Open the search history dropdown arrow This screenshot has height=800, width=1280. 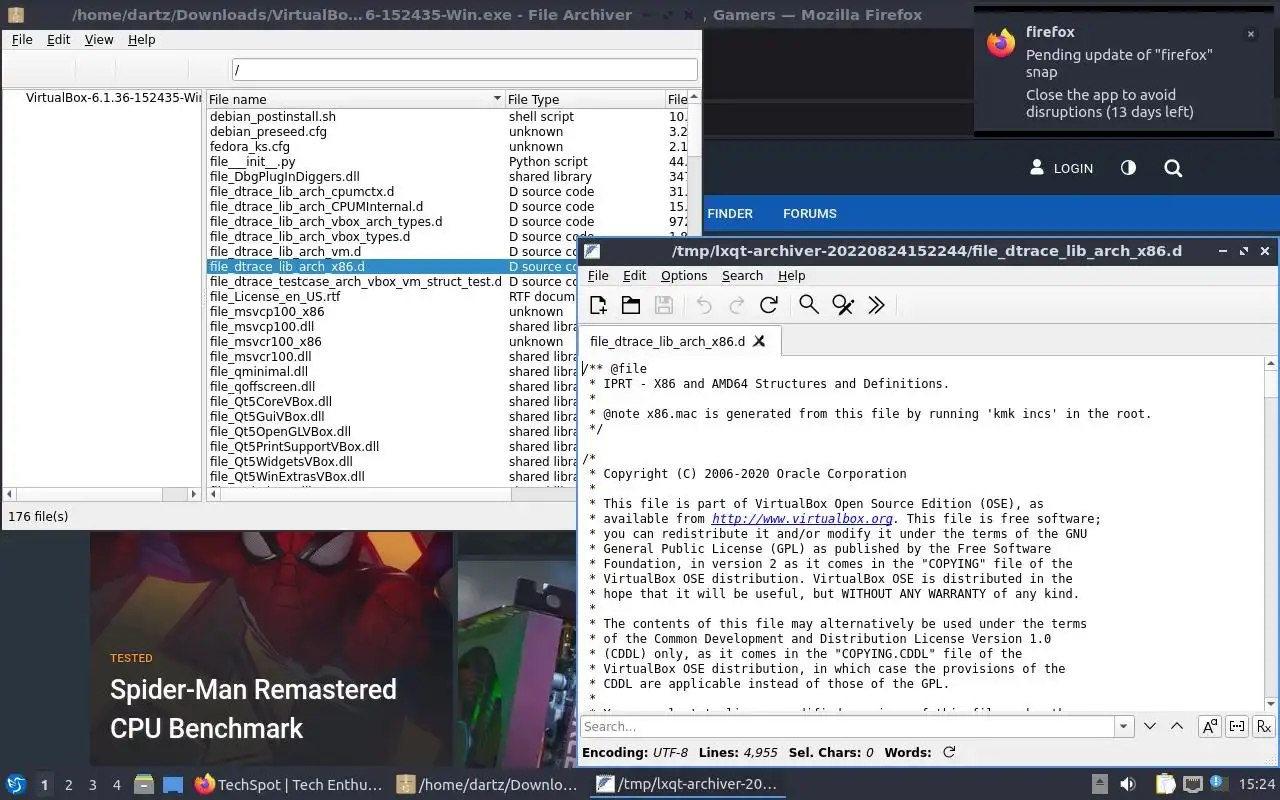coord(1124,726)
